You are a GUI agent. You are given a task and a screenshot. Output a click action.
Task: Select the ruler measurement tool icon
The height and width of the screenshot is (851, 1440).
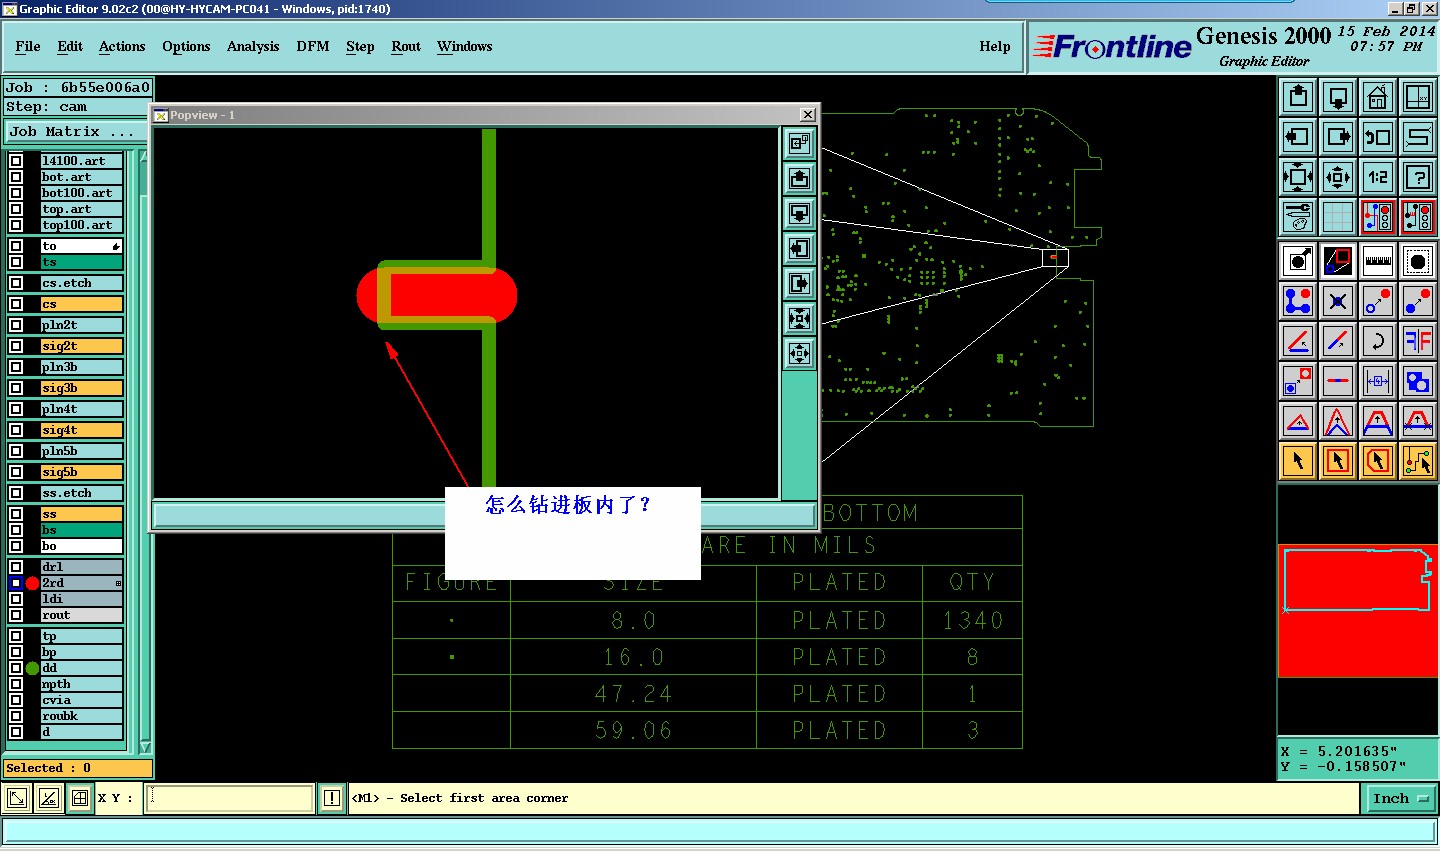click(x=1378, y=261)
